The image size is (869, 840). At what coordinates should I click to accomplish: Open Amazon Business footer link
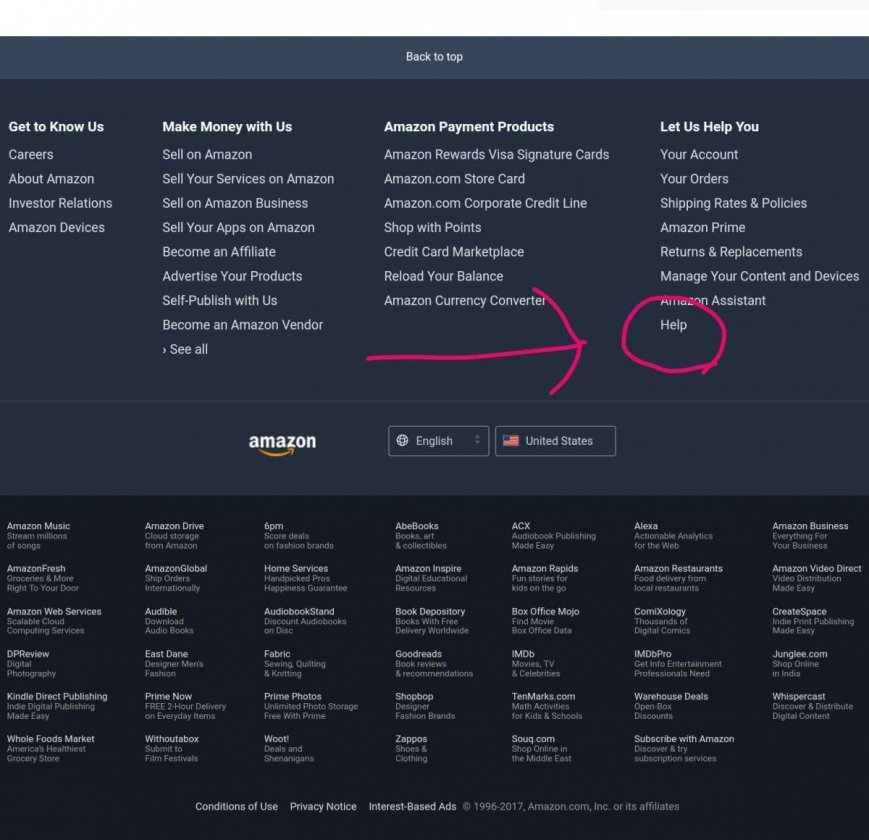pyautogui.click(x=810, y=536)
